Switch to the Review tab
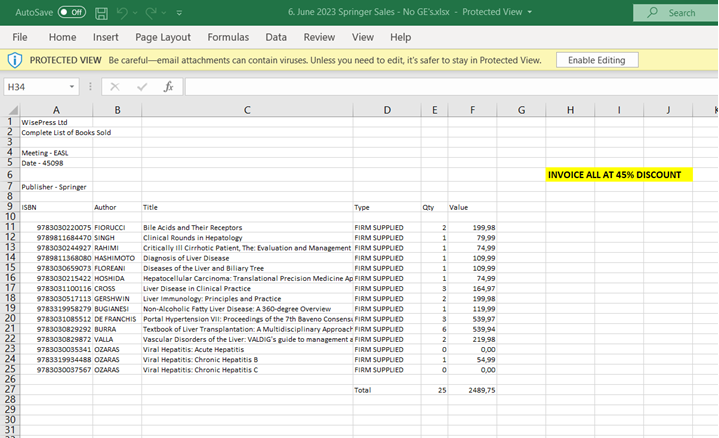The image size is (719, 438). click(x=319, y=37)
